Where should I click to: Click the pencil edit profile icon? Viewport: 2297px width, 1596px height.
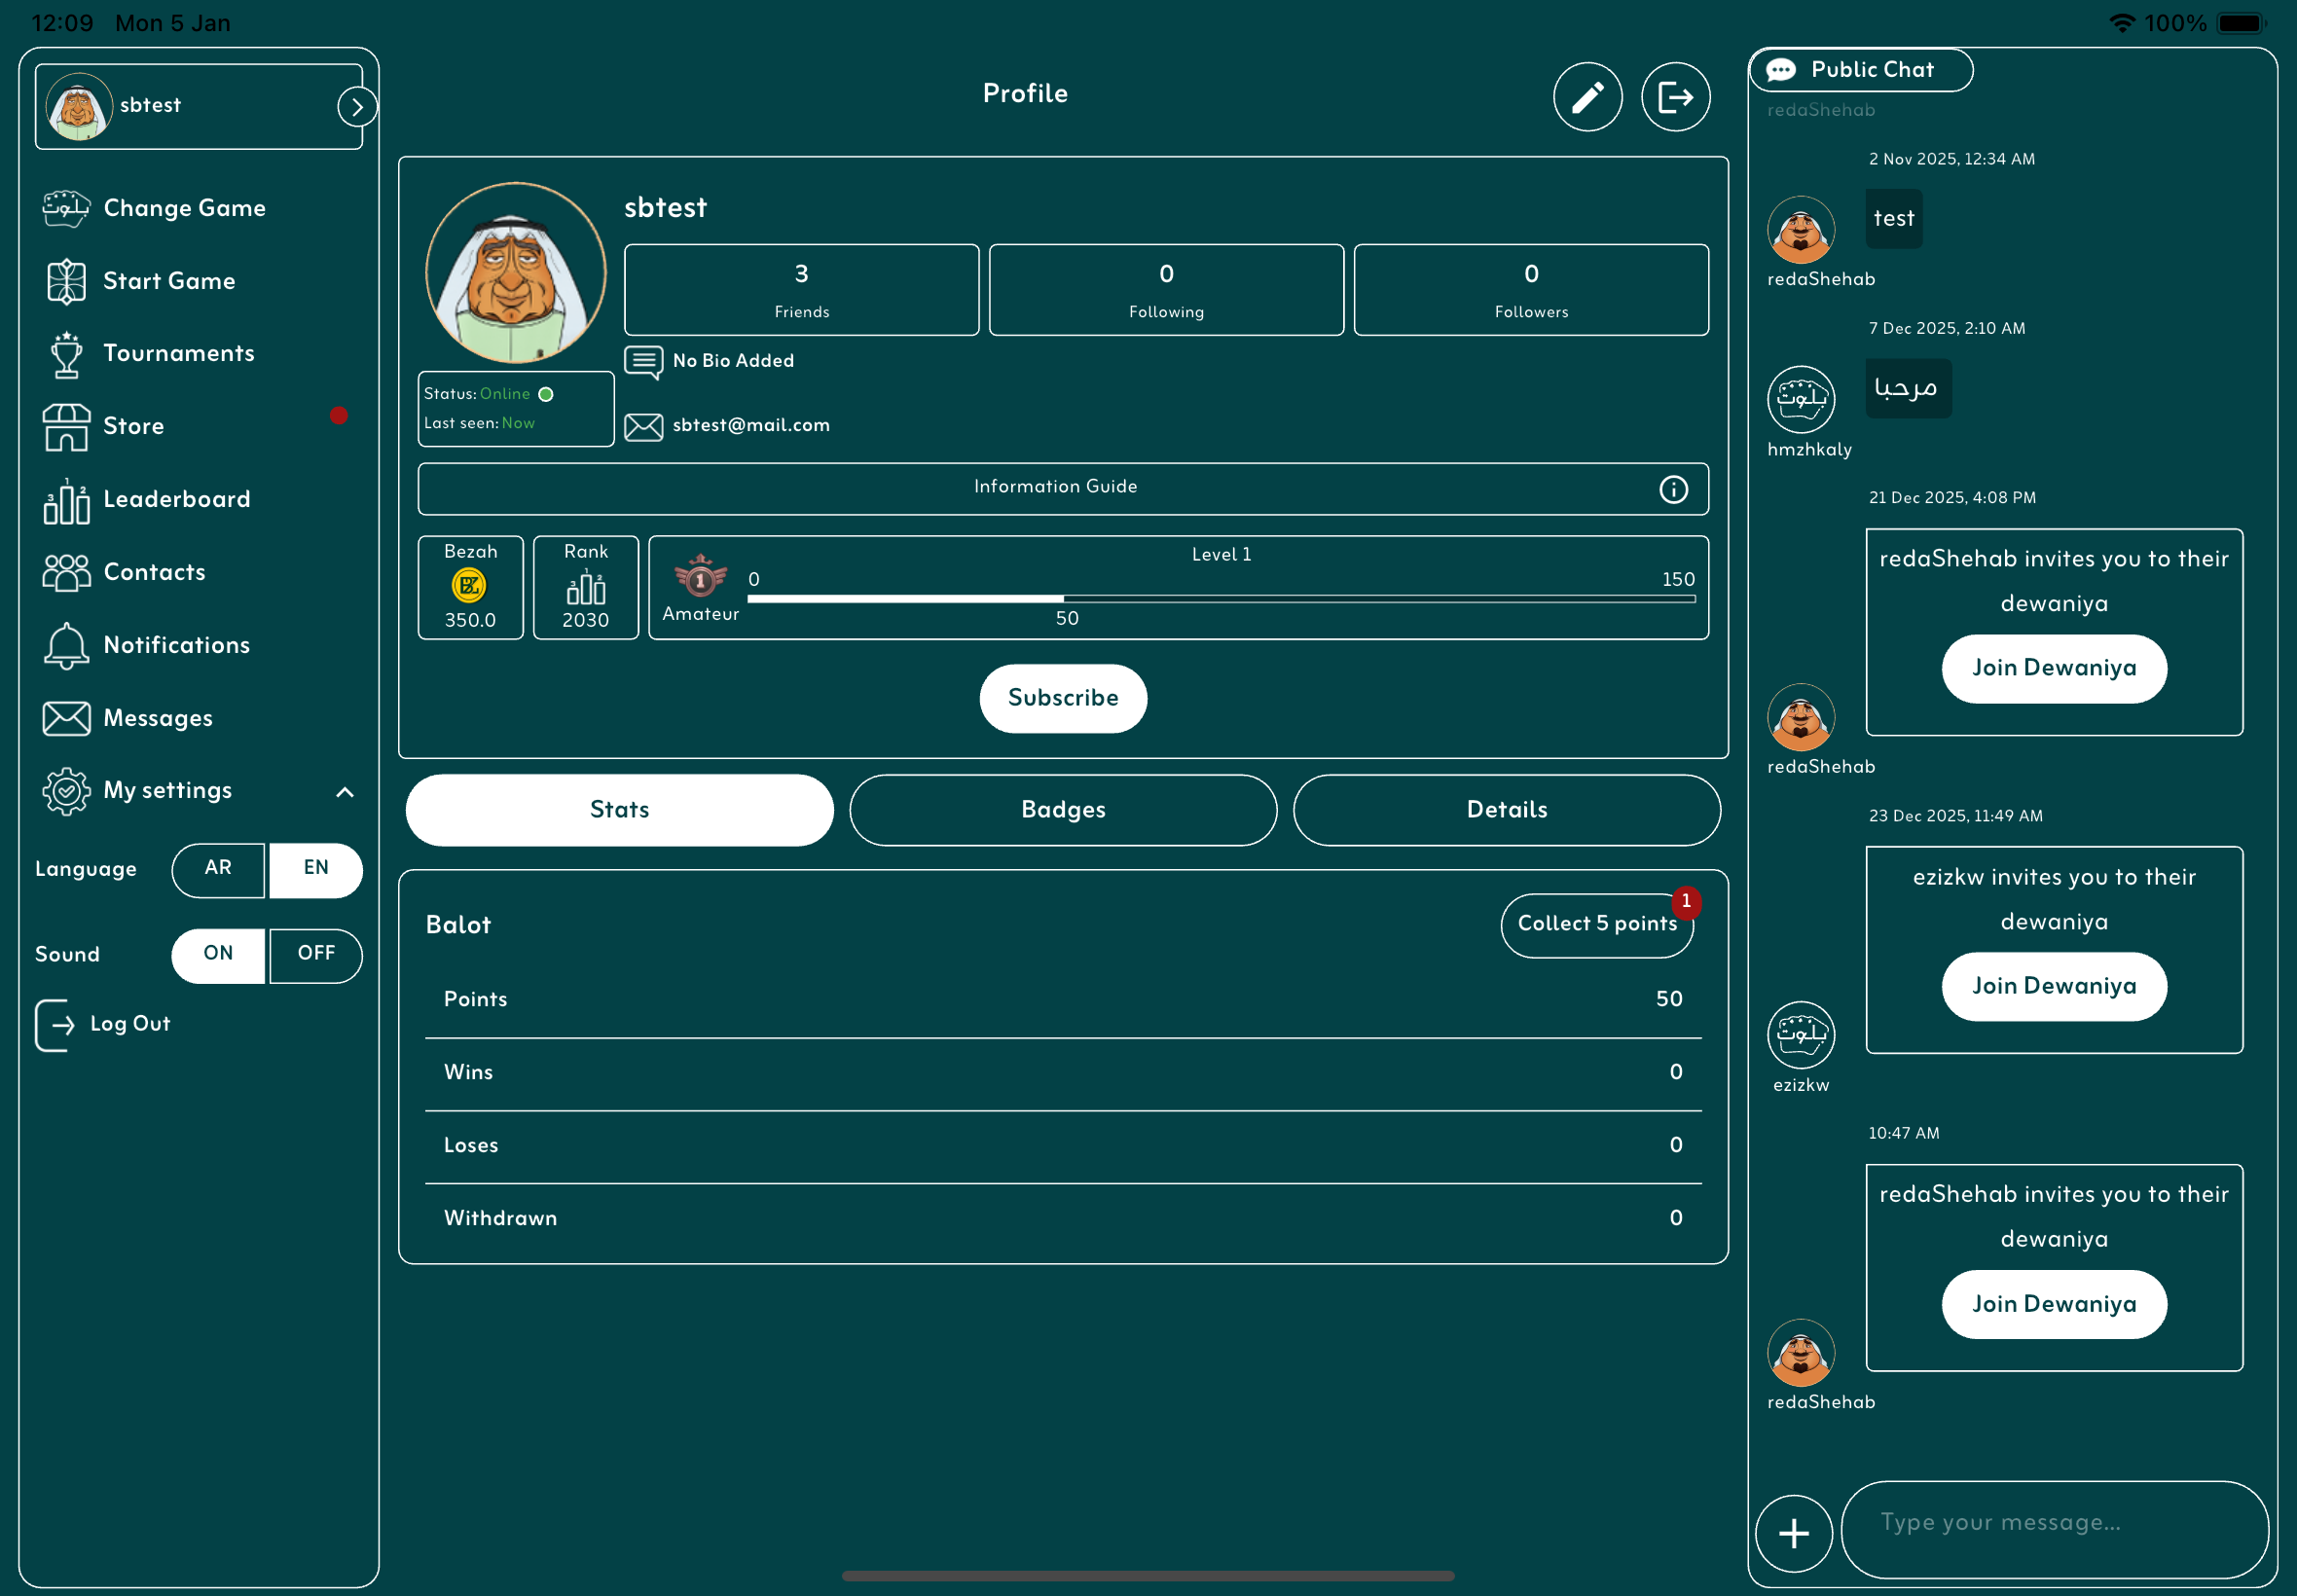tap(1587, 97)
